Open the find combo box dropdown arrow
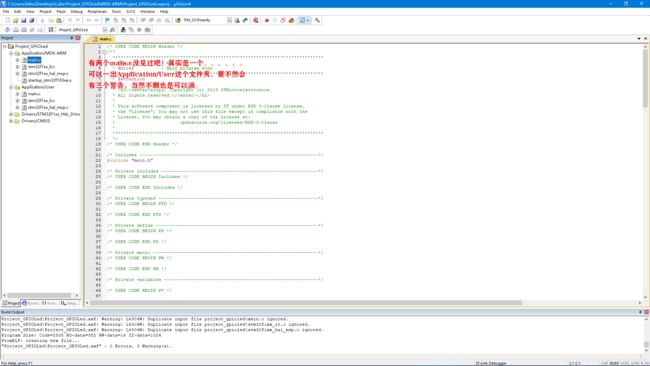This screenshot has height=366, width=650. 229,20
